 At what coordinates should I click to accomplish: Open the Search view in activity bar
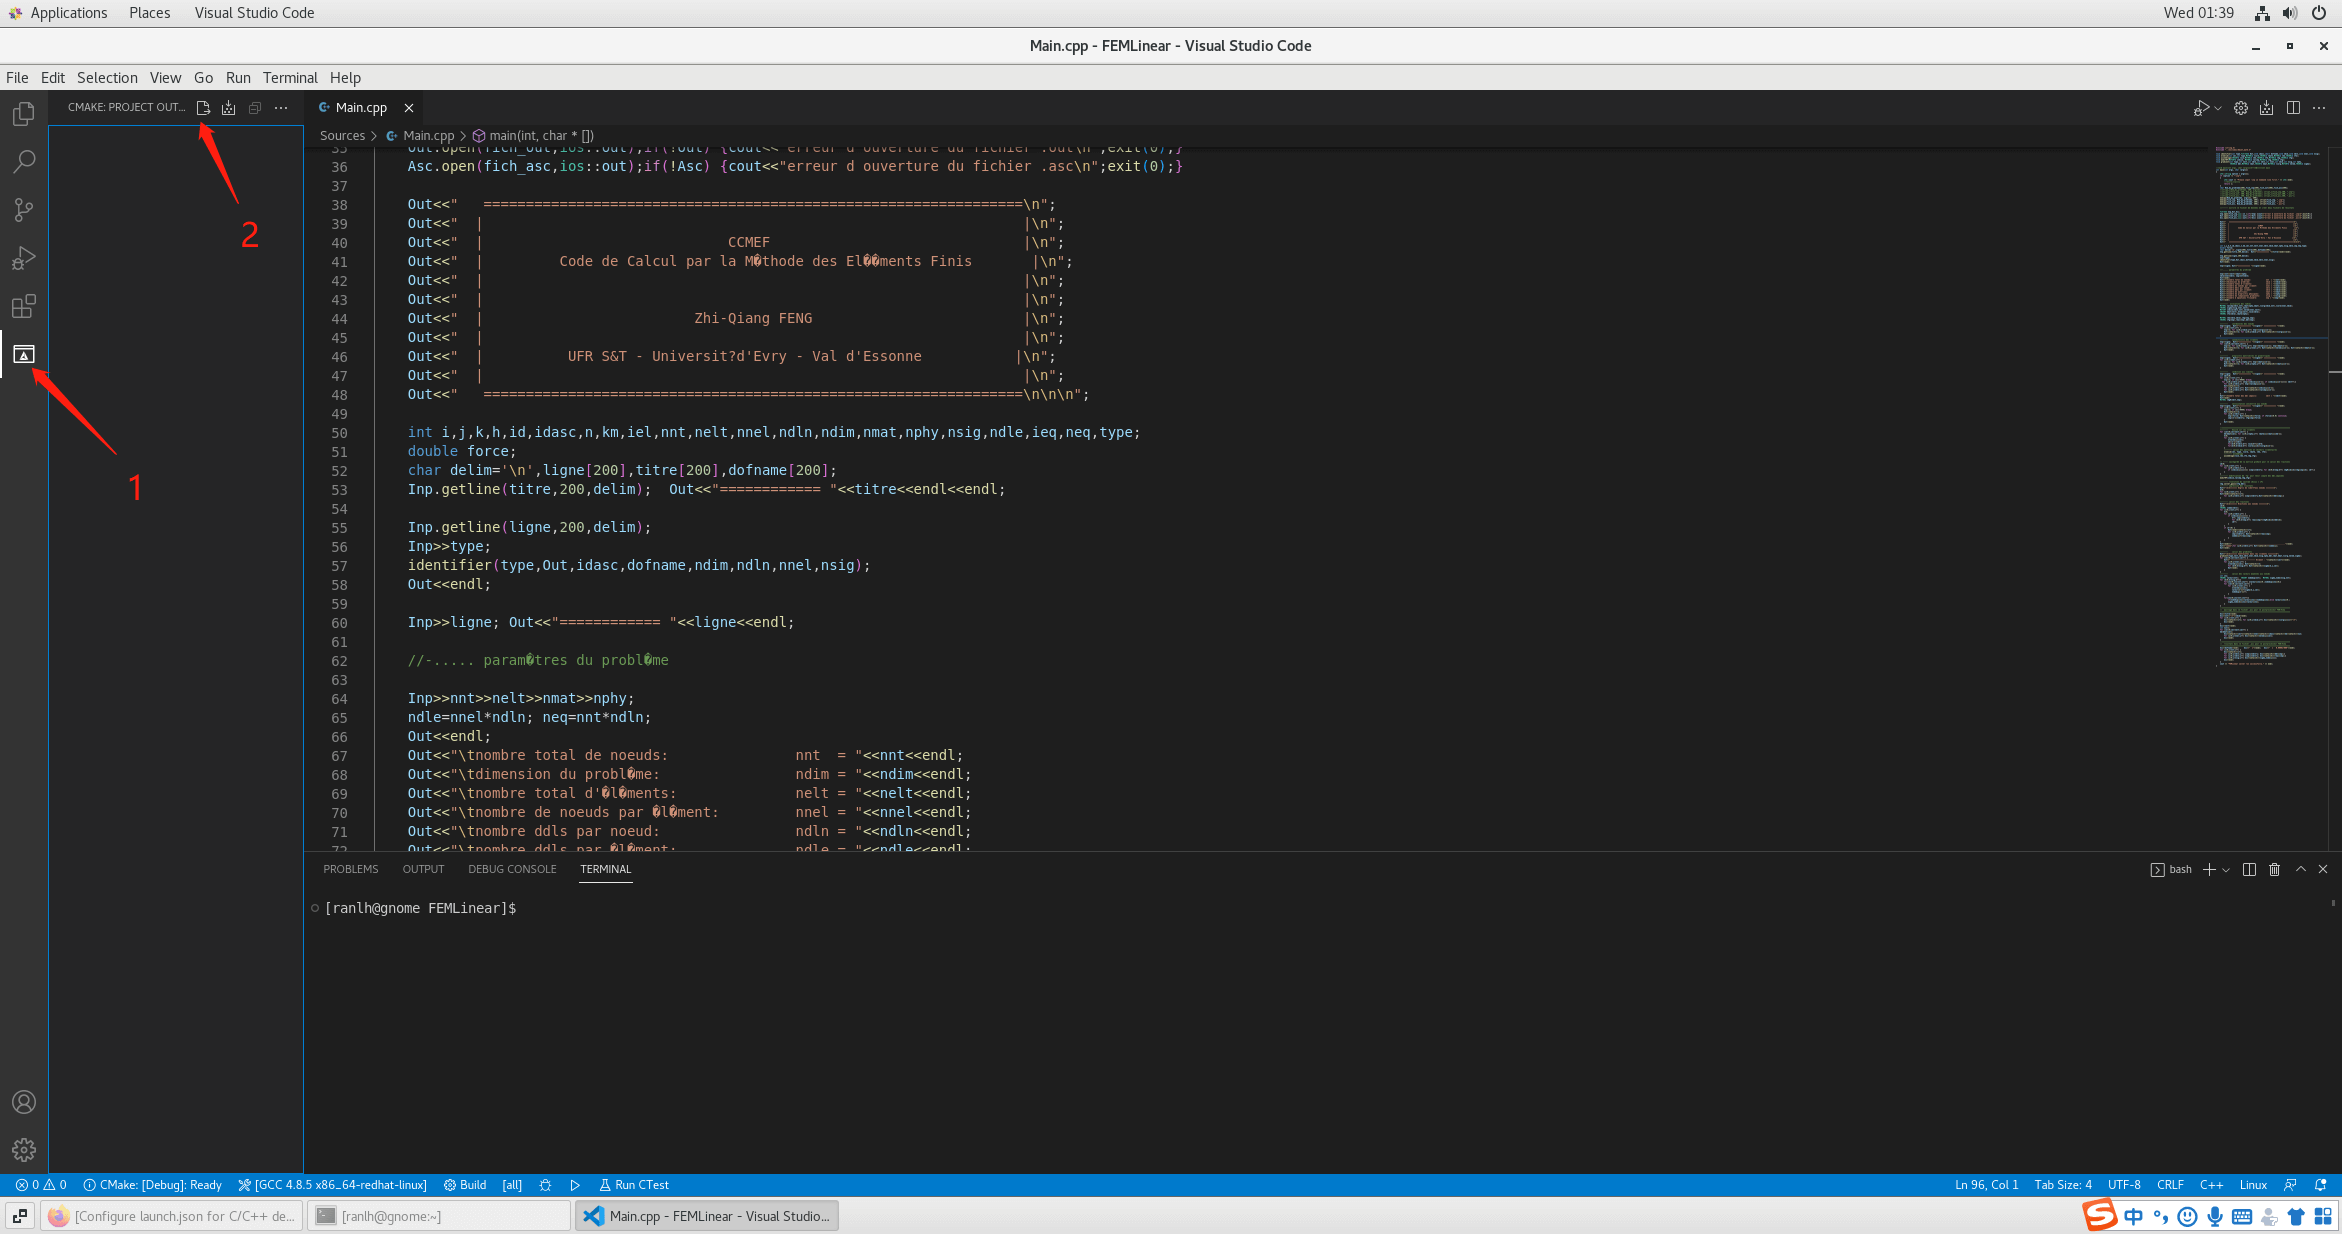[x=24, y=162]
